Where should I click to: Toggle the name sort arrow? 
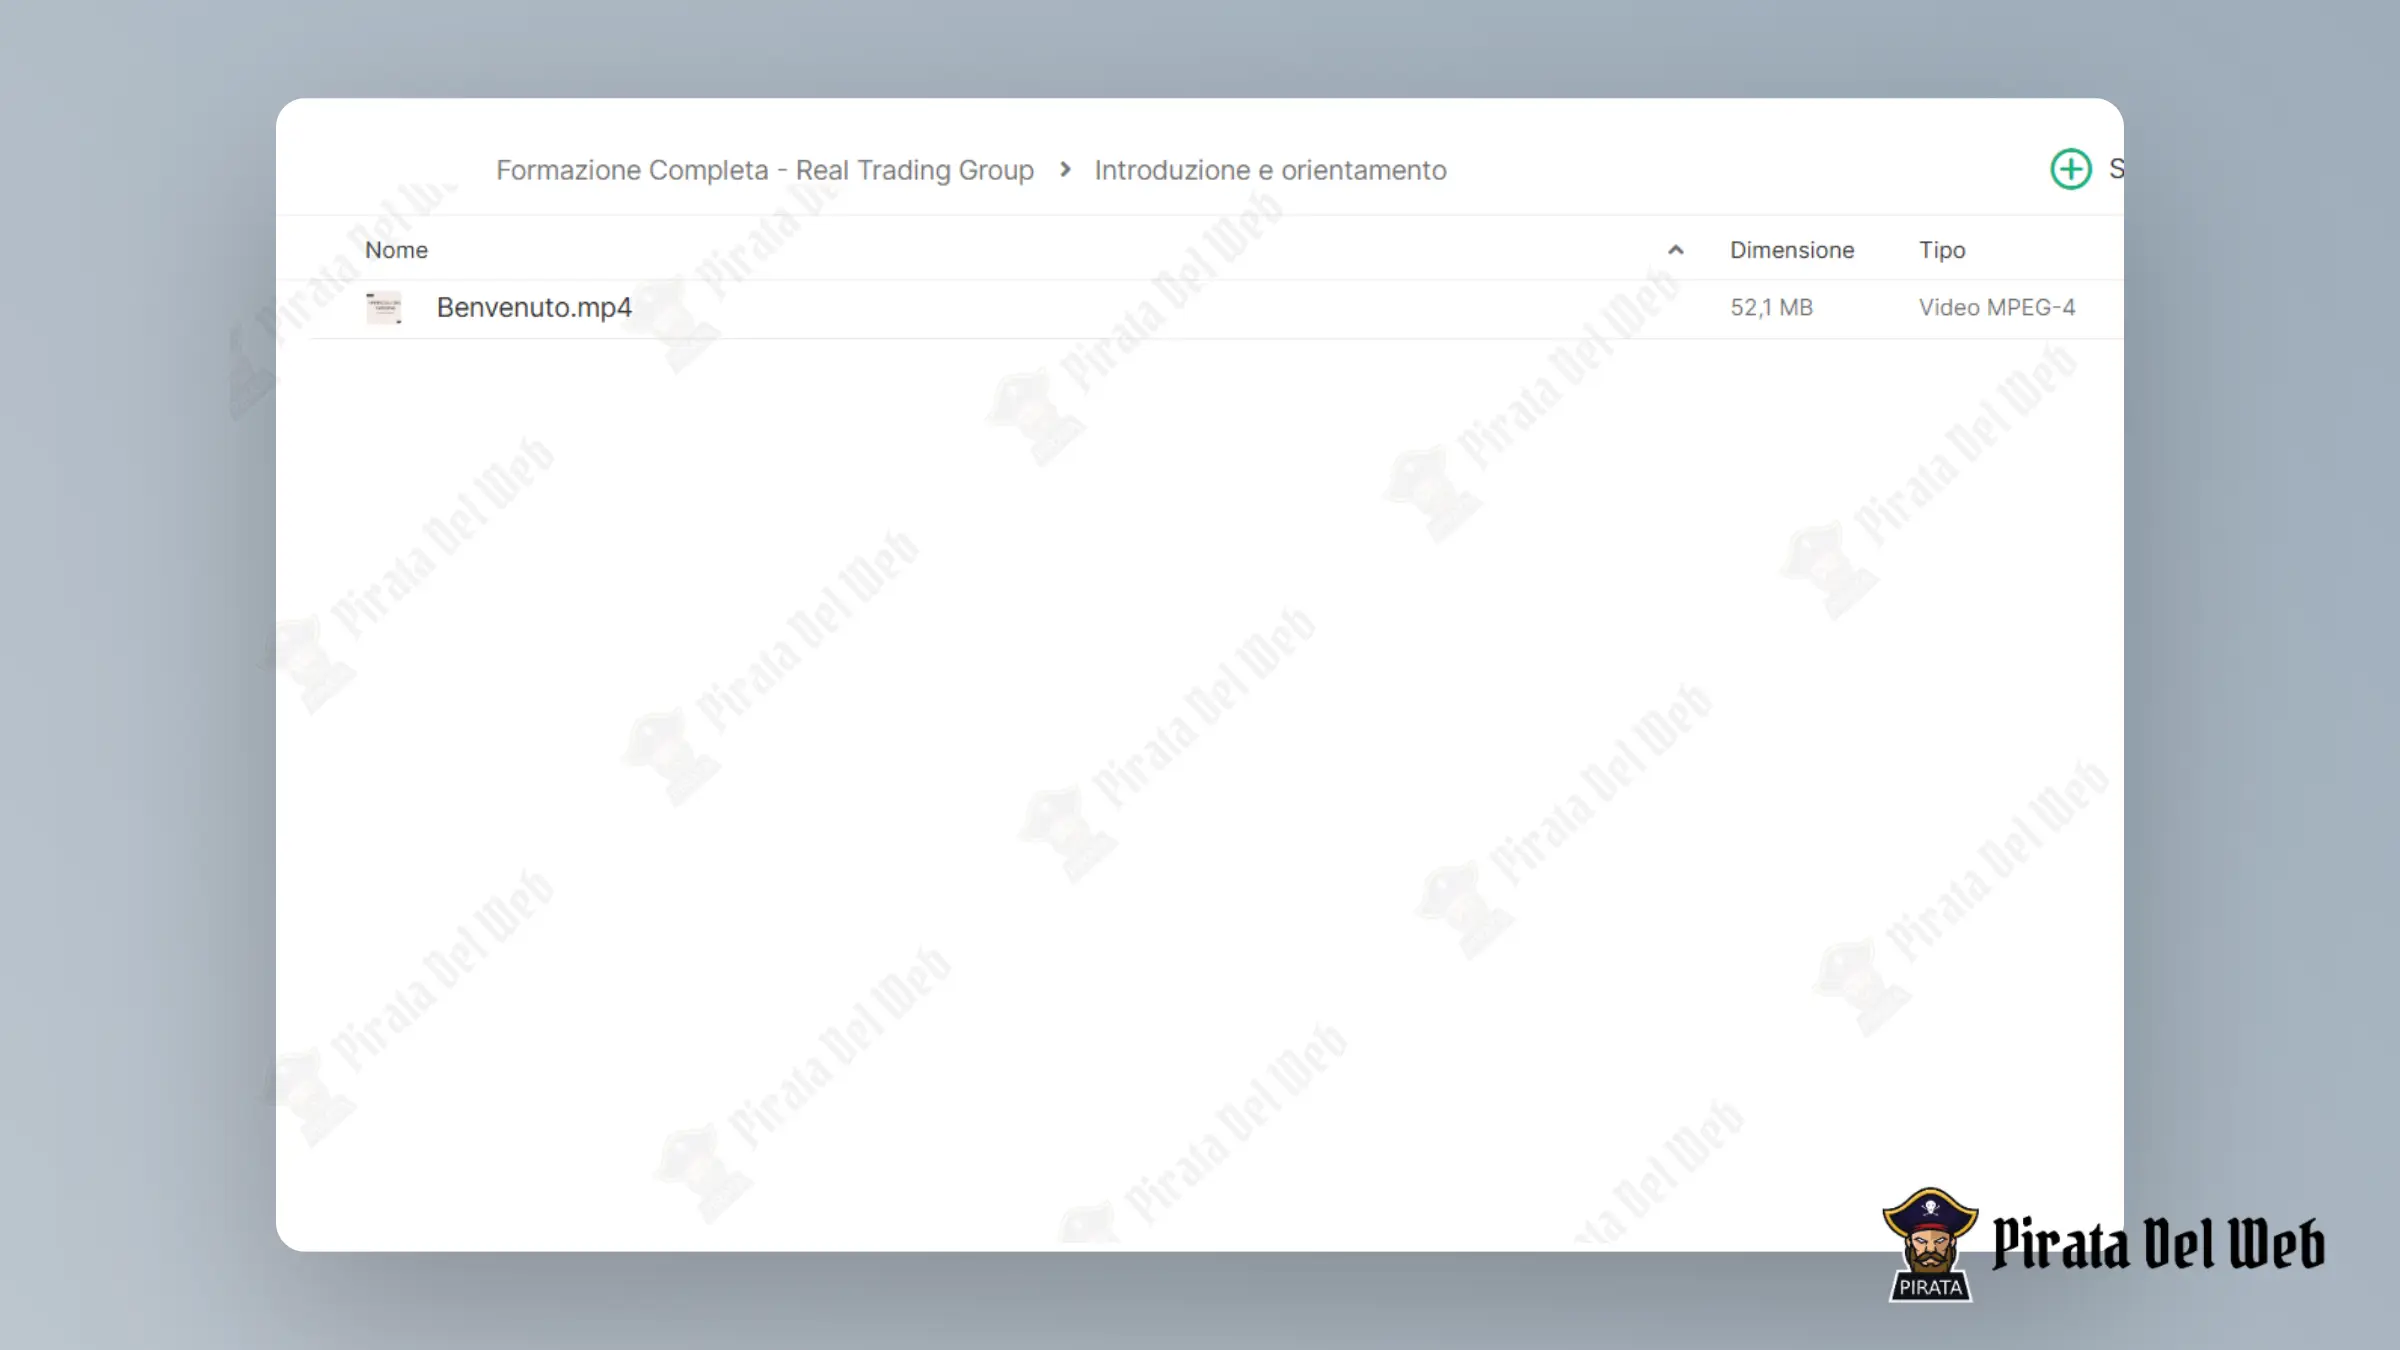coord(1676,250)
